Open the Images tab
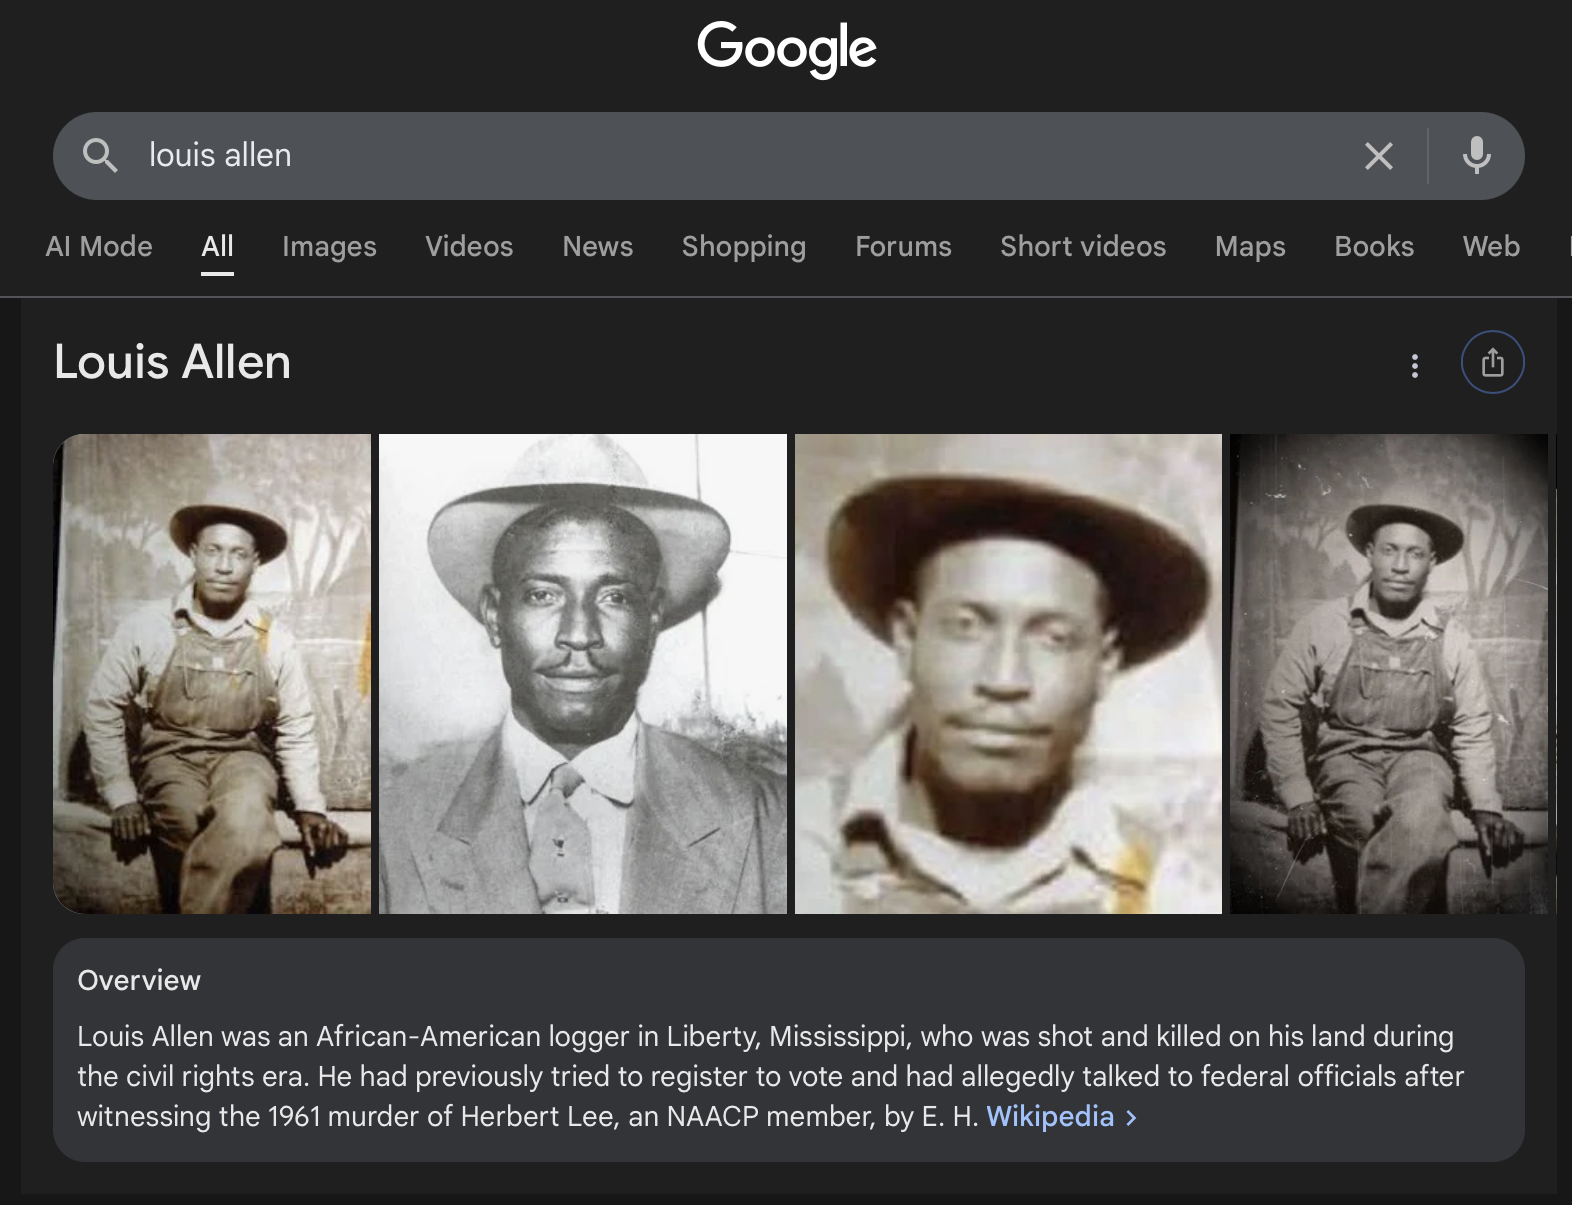The image size is (1572, 1205). pos(329,246)
